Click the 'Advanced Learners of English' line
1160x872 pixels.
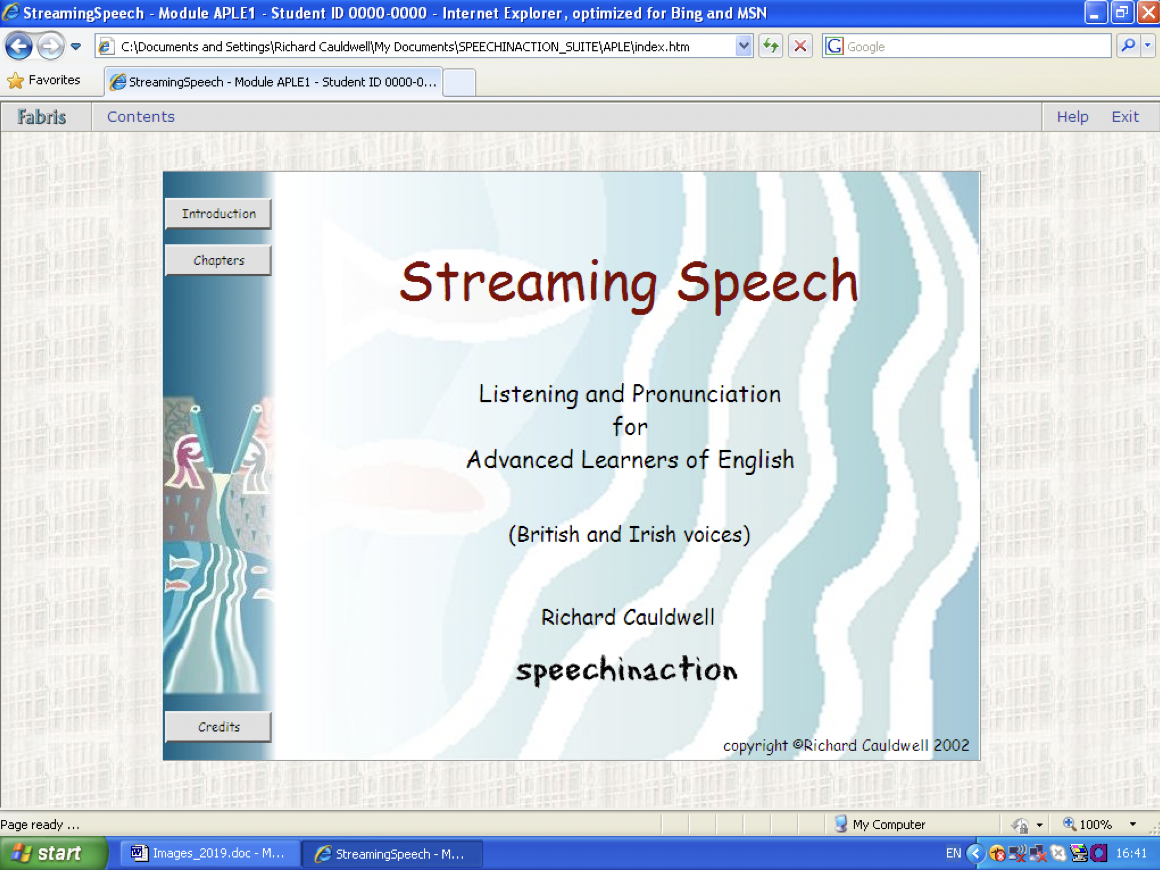pos(630,460)
